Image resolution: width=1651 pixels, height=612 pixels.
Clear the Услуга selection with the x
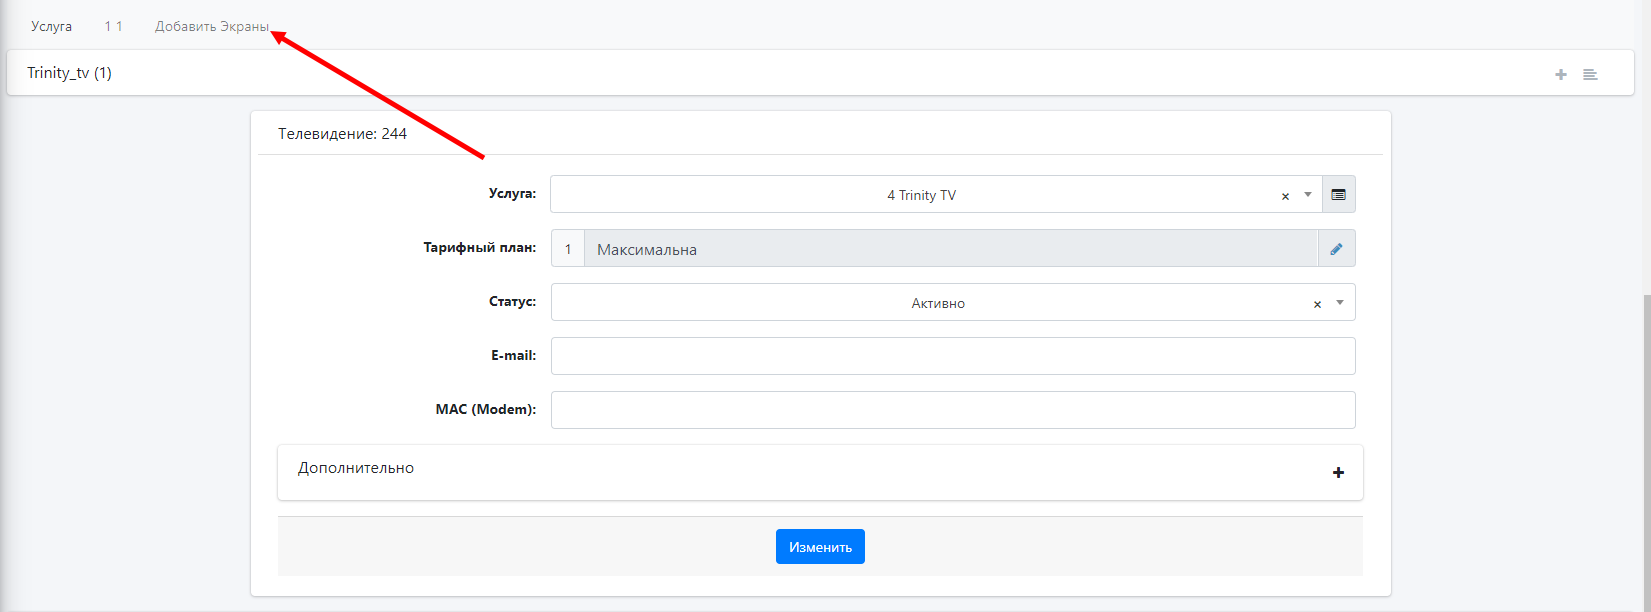click(x=1285, y=196)
